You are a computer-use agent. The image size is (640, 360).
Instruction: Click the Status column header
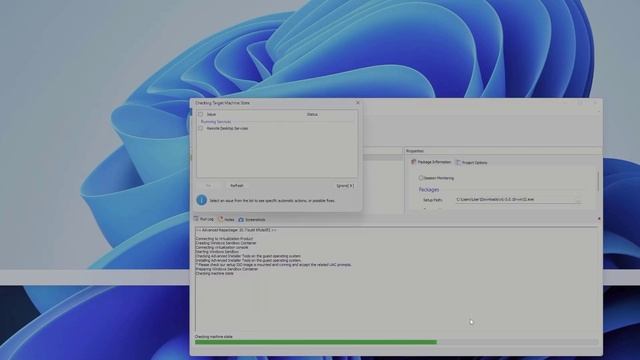(312, 114)
